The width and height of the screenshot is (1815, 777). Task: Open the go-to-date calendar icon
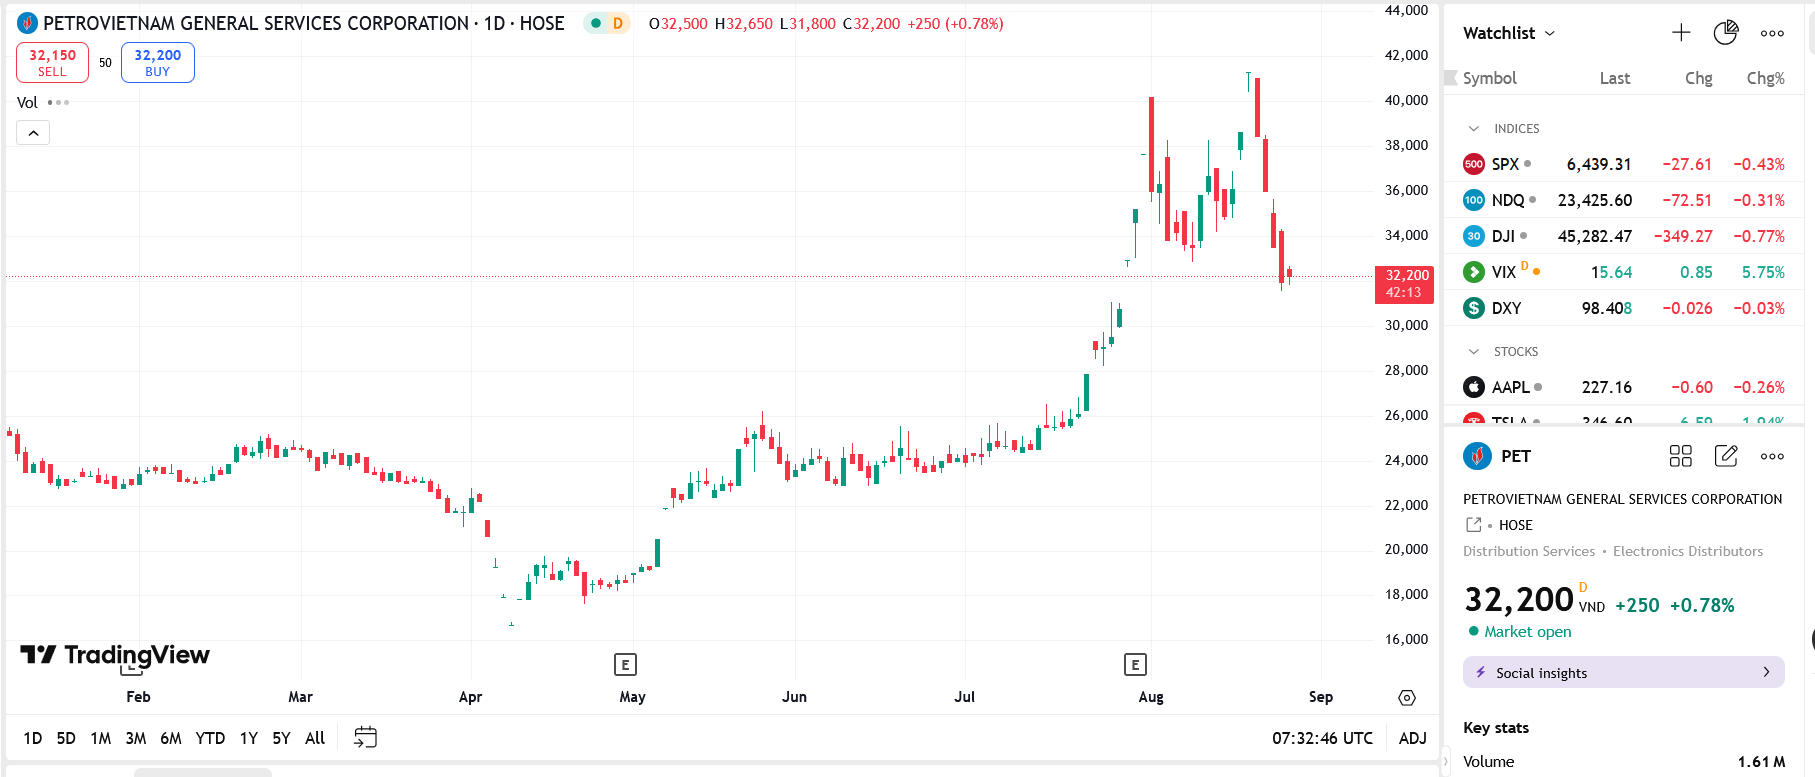[366, 738]
